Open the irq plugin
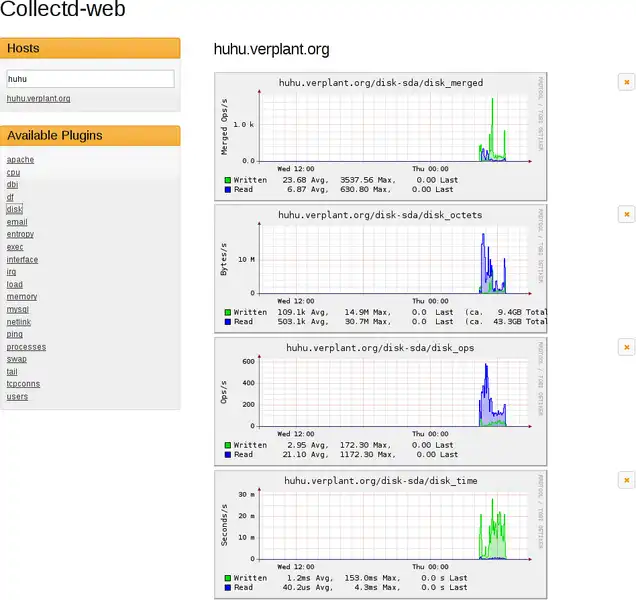 [11, 272]
